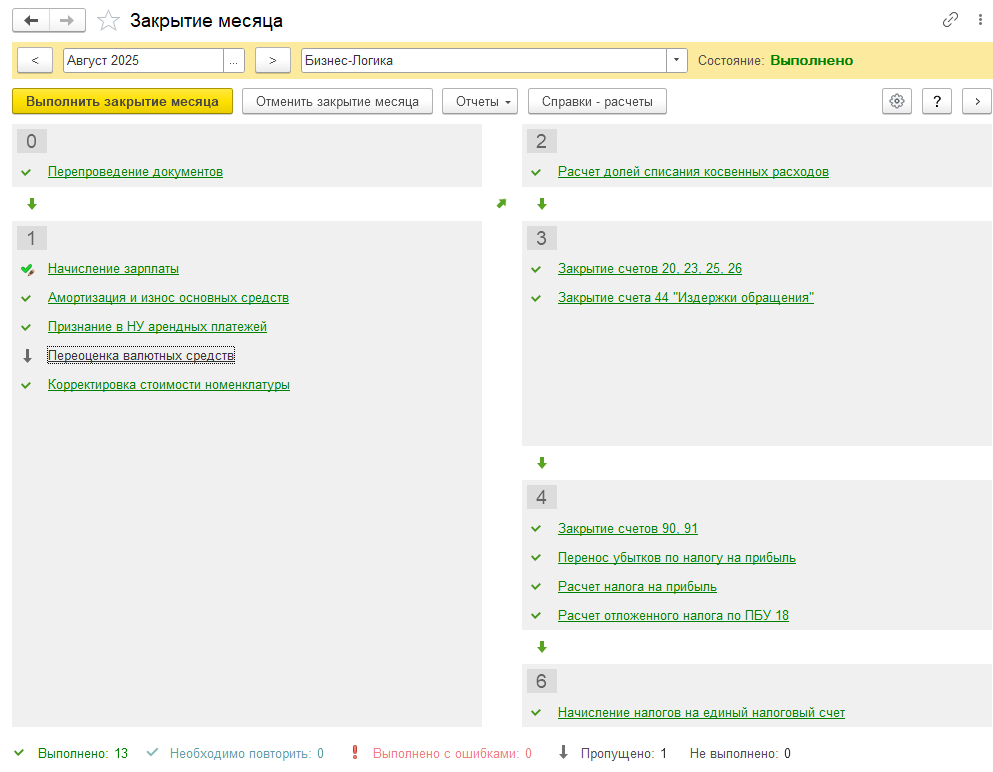Open help with the question mark button

click(x=937, y=101)
